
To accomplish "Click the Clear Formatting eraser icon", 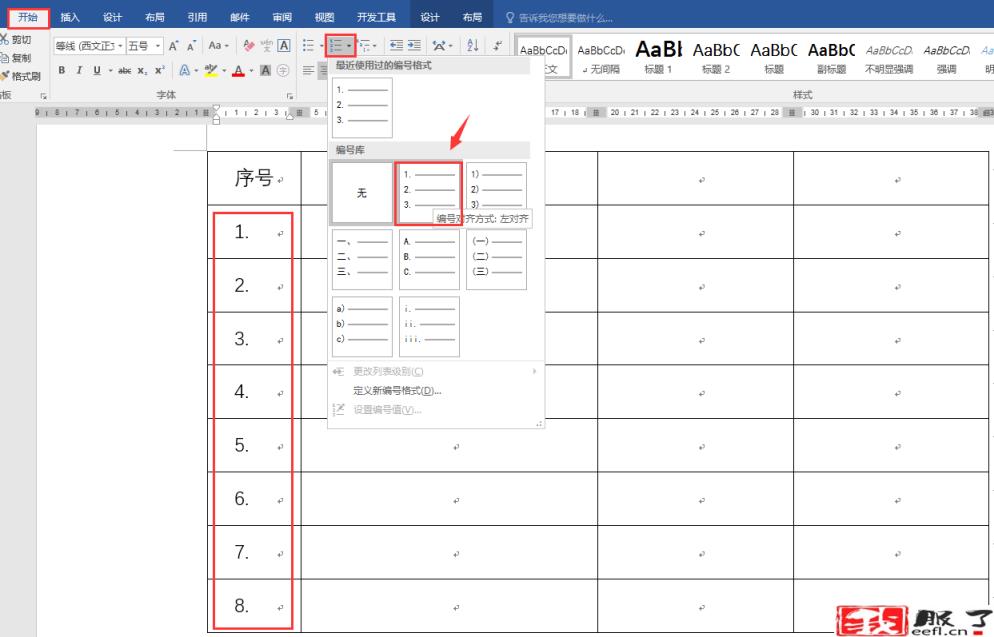I will click(249, 46).
